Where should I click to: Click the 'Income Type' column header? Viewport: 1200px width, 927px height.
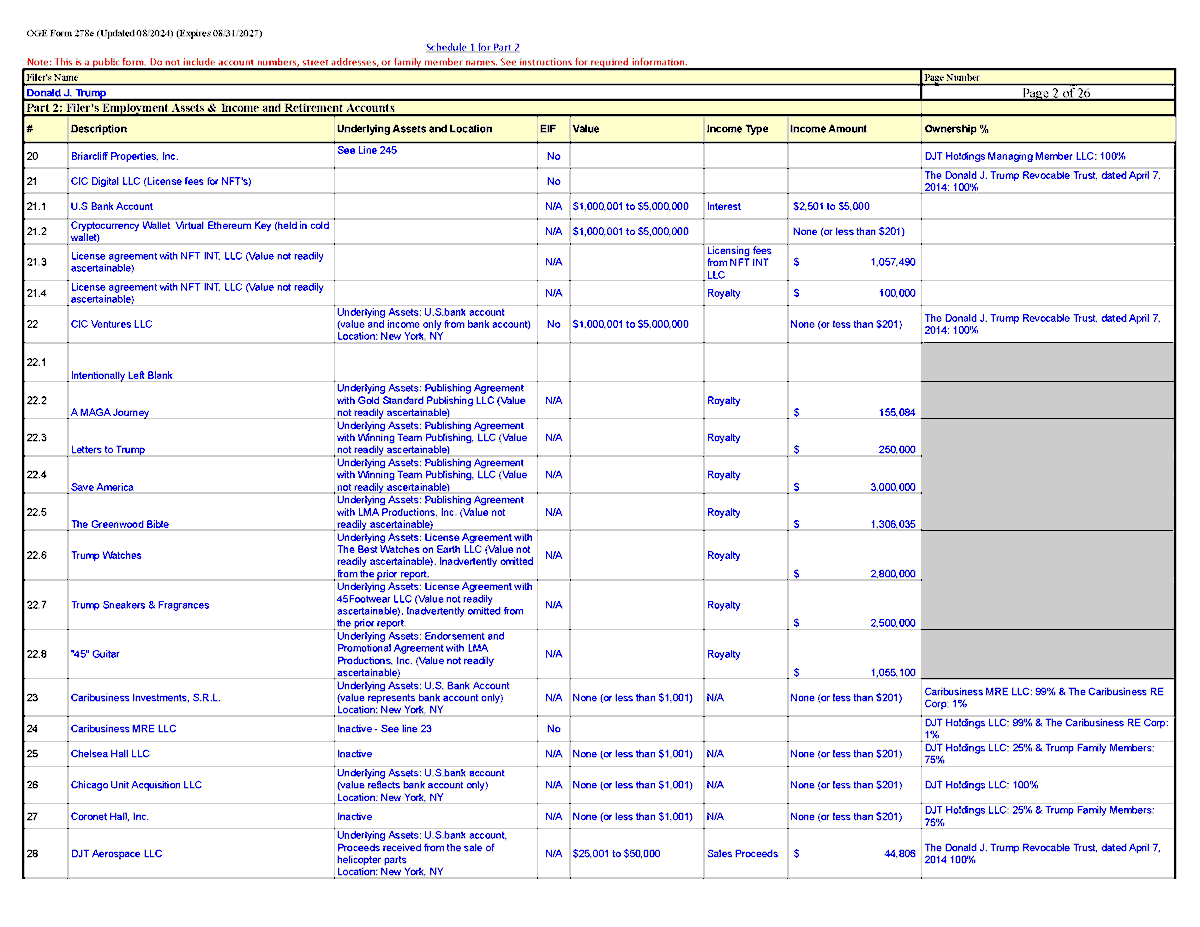(x=737, y=129)
